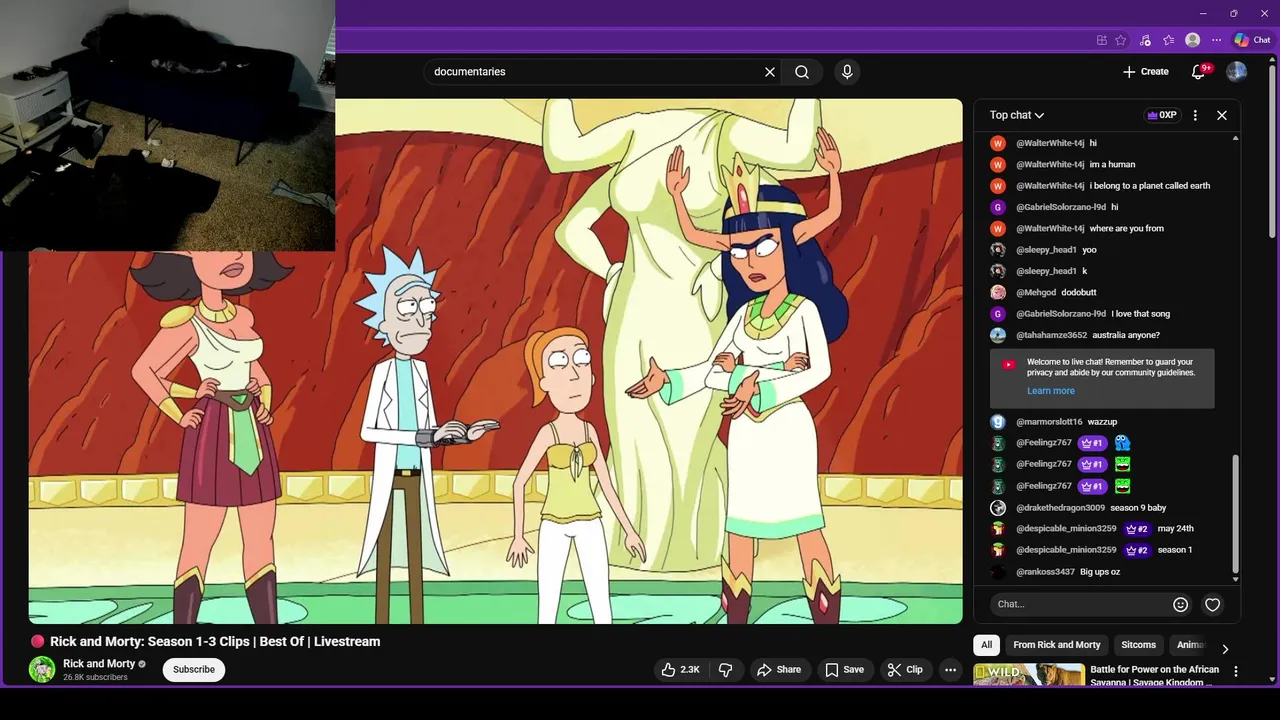Open the browser profile avatar
This screenshot has width=1280, height=720.
click(x=1192, y=40)
